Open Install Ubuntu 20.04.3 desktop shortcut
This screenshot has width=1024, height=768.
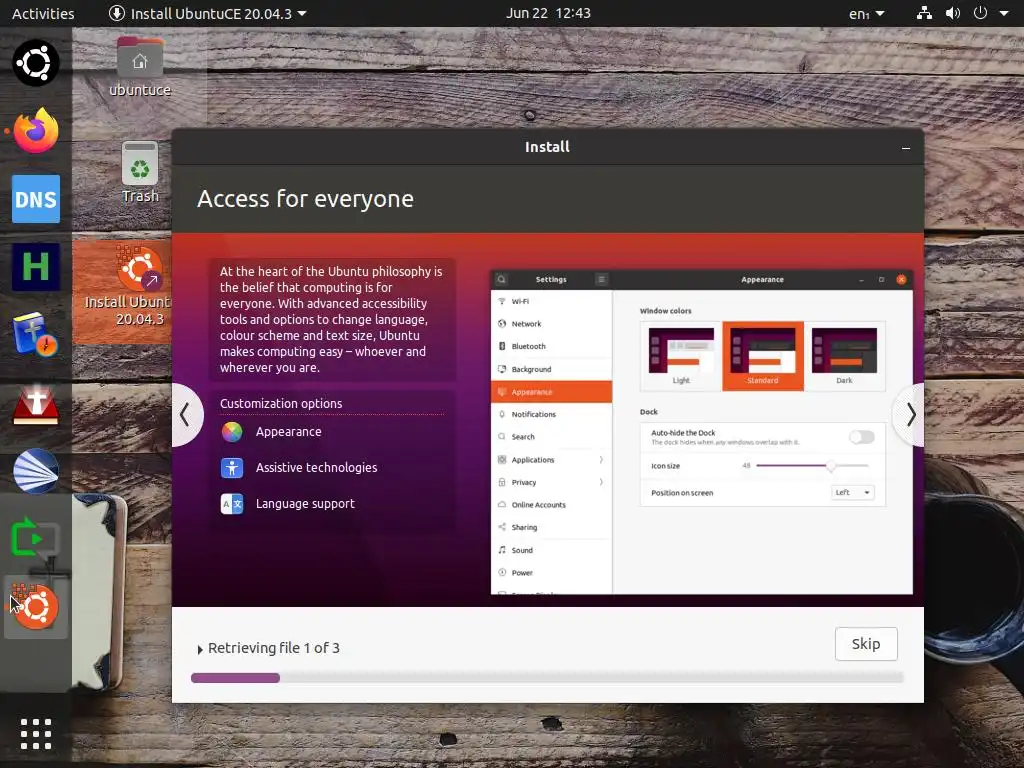click(128, 286)
